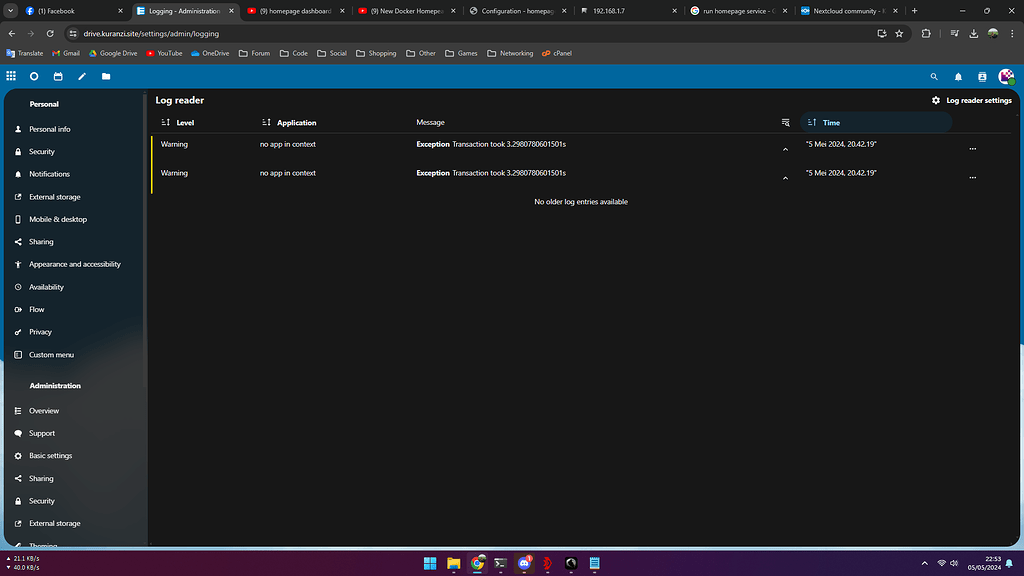Open the Calendar icon in the header

[x=57, y=76]
